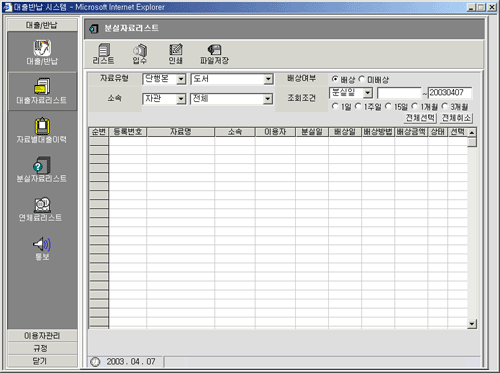Select the 3개월 period radio button
The image size is (500, 373).
(x=444, y=106)
